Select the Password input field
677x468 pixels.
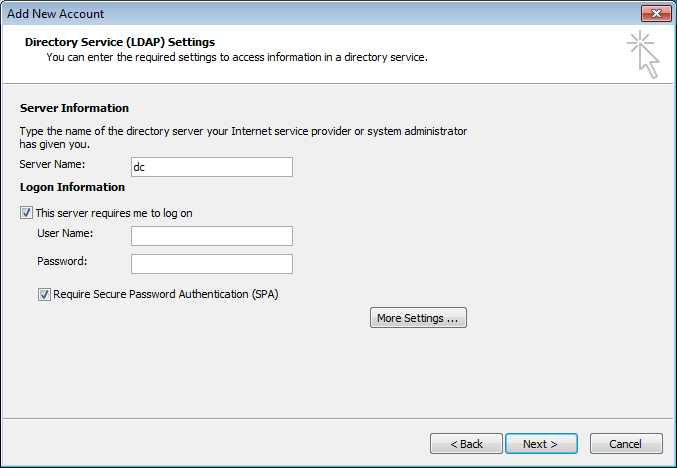point(212,264)
